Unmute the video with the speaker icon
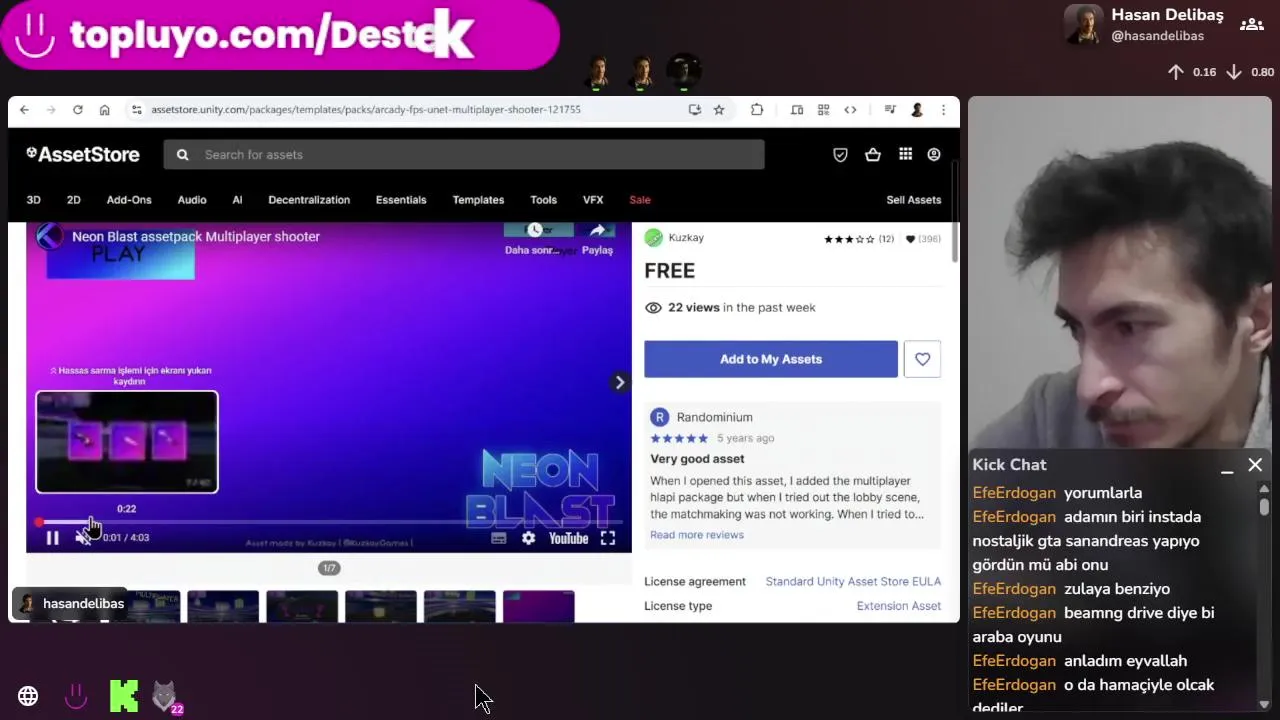1280x720 pixels. (83, 538)
